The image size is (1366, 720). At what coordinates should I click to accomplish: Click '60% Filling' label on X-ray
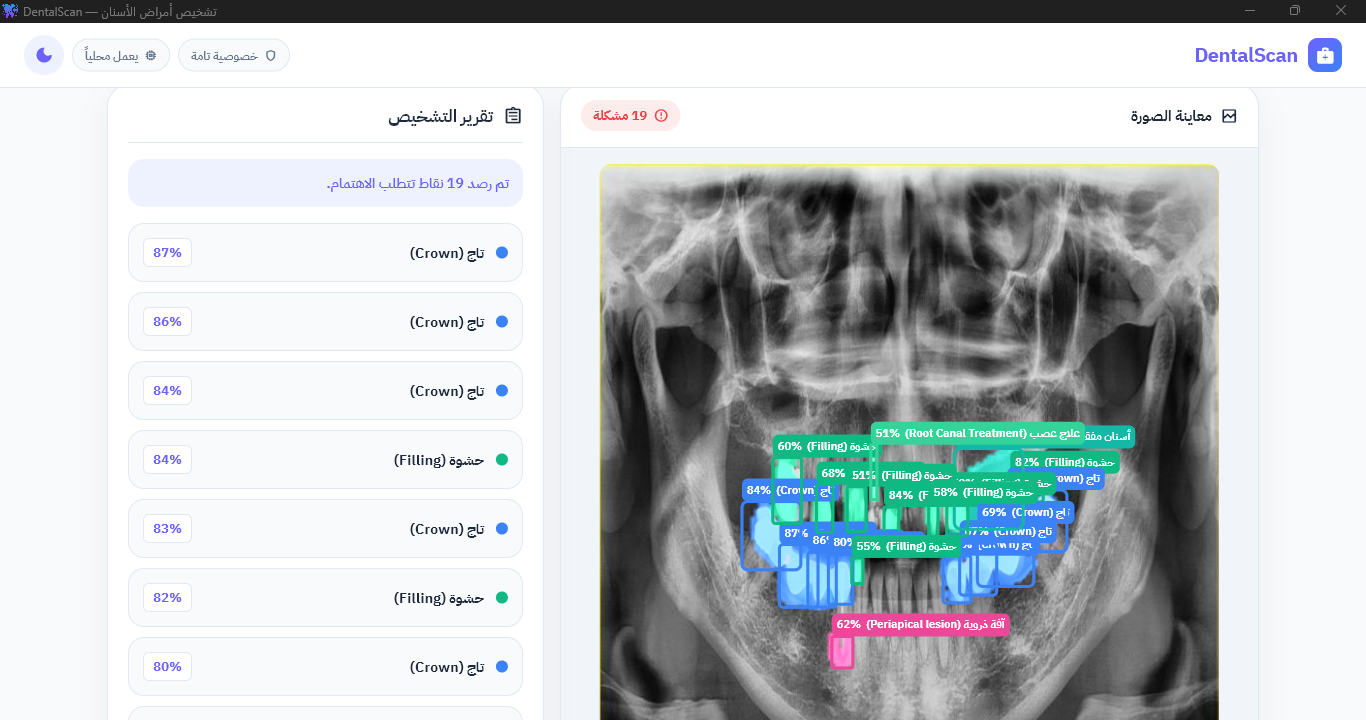823,446
